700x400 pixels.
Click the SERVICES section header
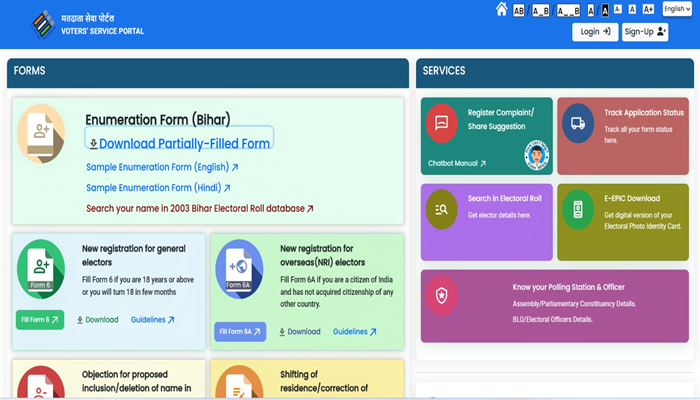555,72
